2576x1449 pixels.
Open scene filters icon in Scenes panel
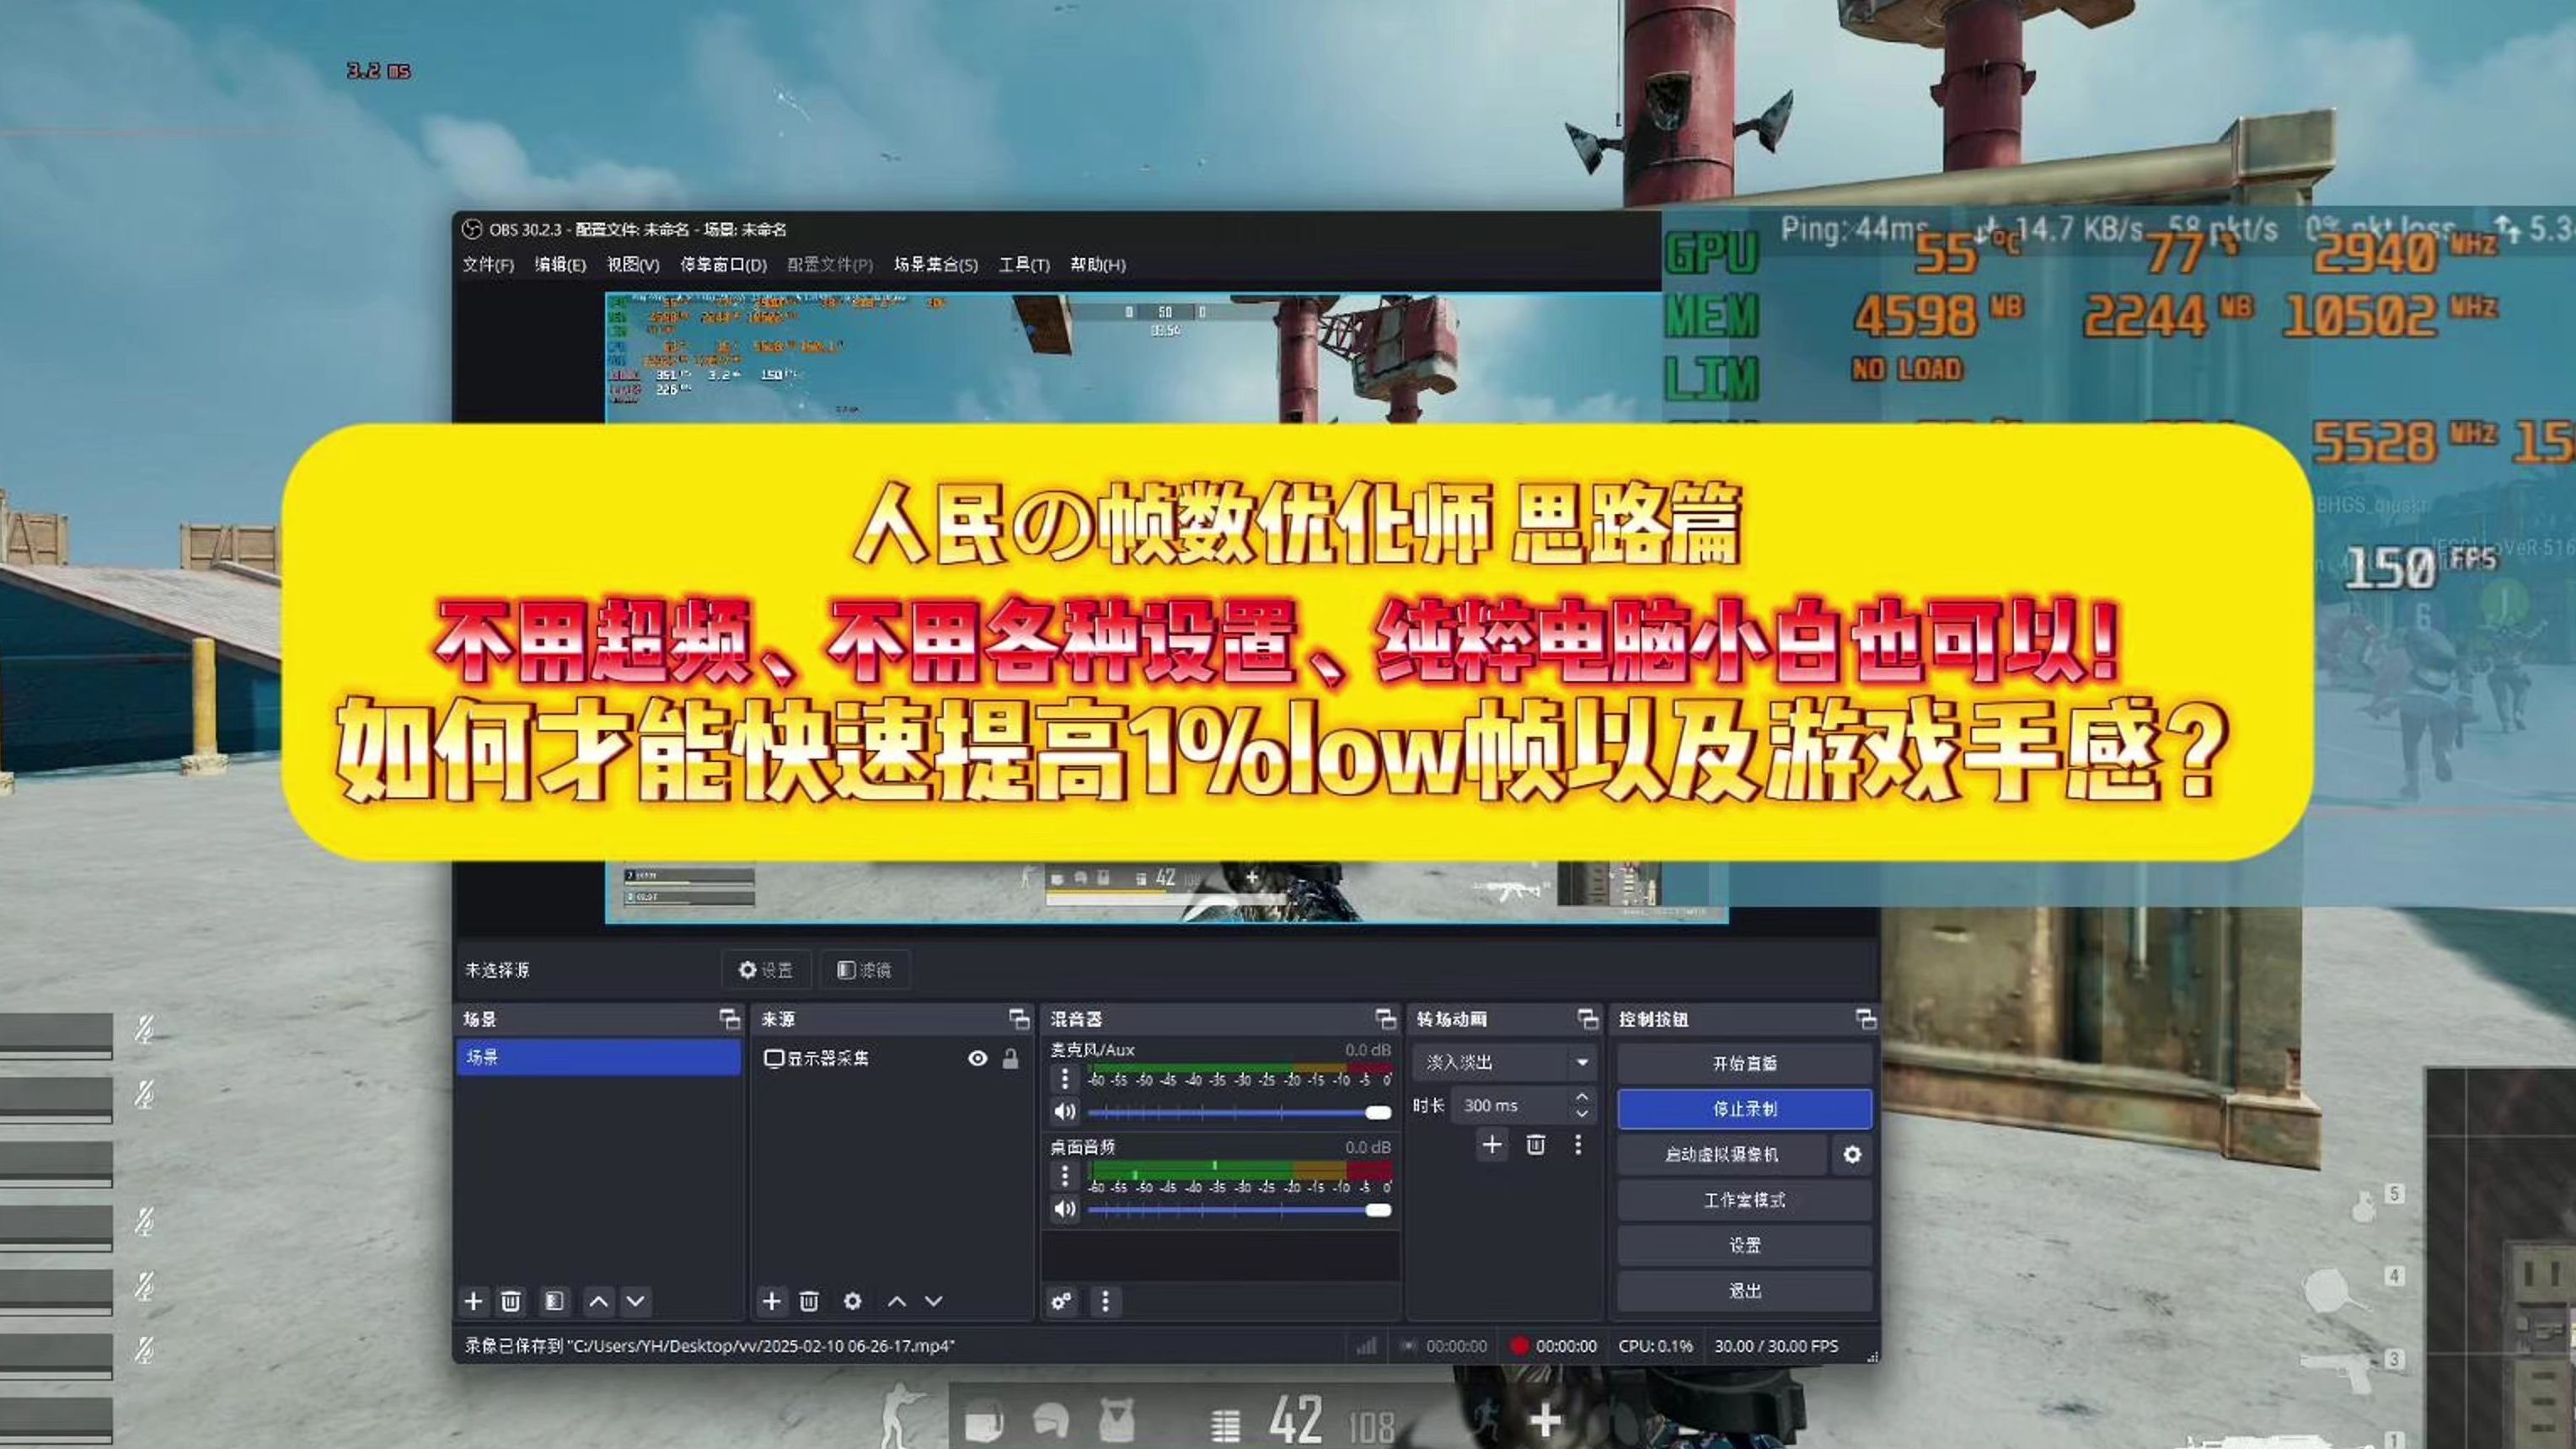(553, 1301)
